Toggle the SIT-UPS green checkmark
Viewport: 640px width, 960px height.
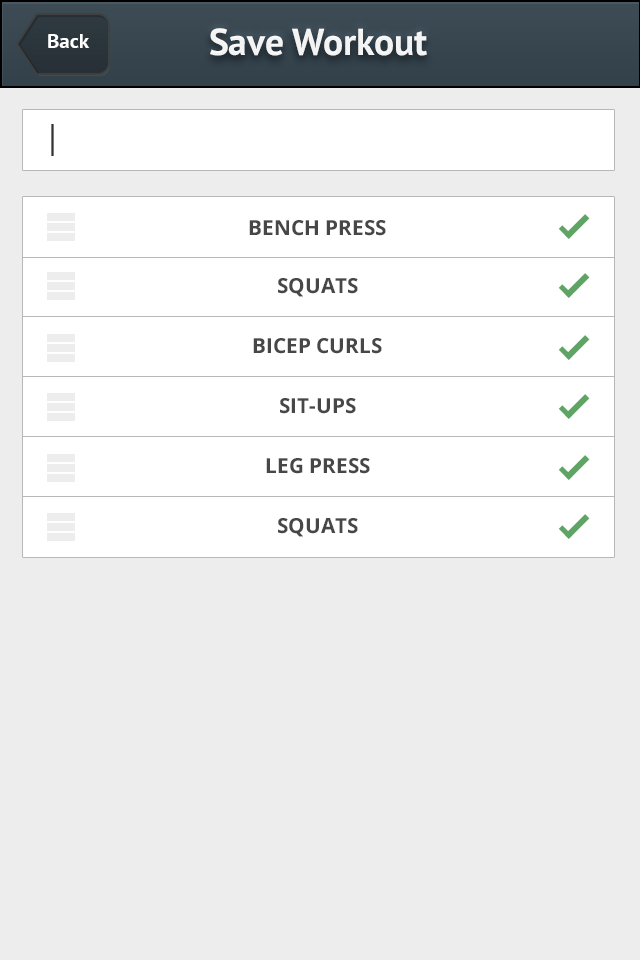[573, 407]
